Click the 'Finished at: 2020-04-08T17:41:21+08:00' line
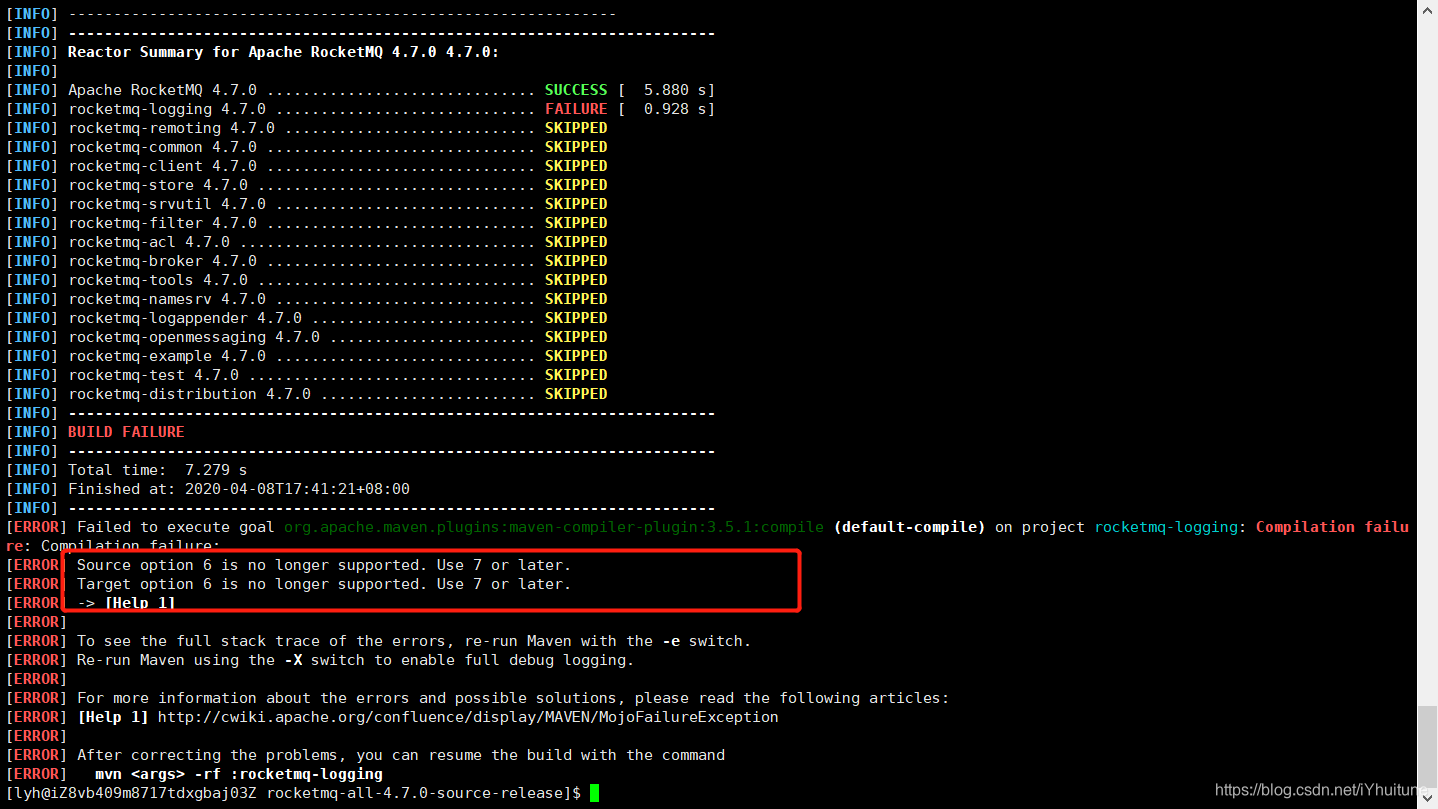 tap(208, 489)
